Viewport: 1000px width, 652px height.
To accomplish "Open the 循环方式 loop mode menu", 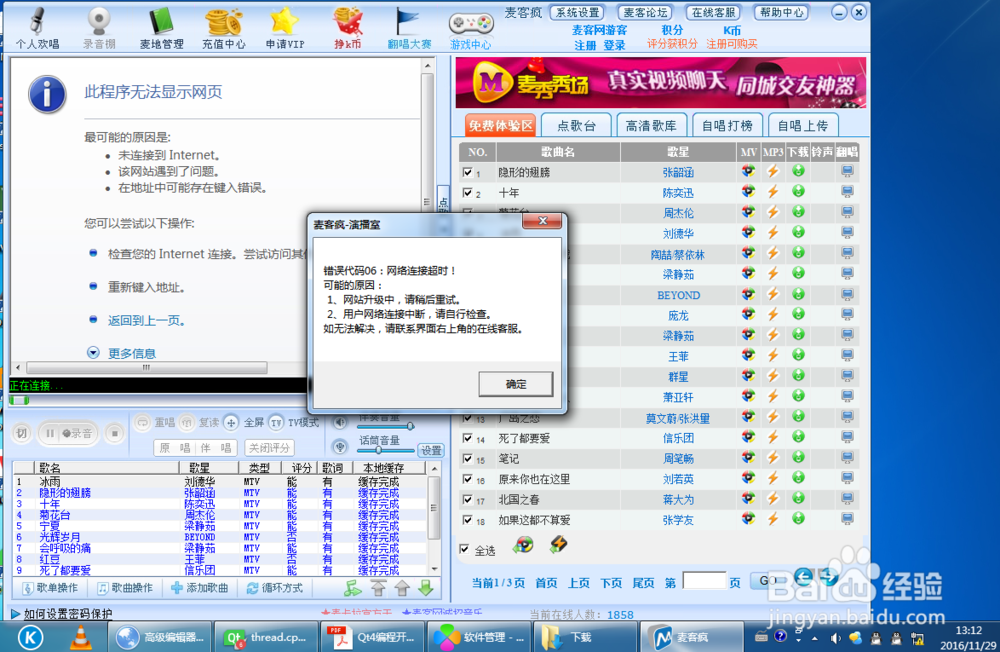I will tap(275, 588).
